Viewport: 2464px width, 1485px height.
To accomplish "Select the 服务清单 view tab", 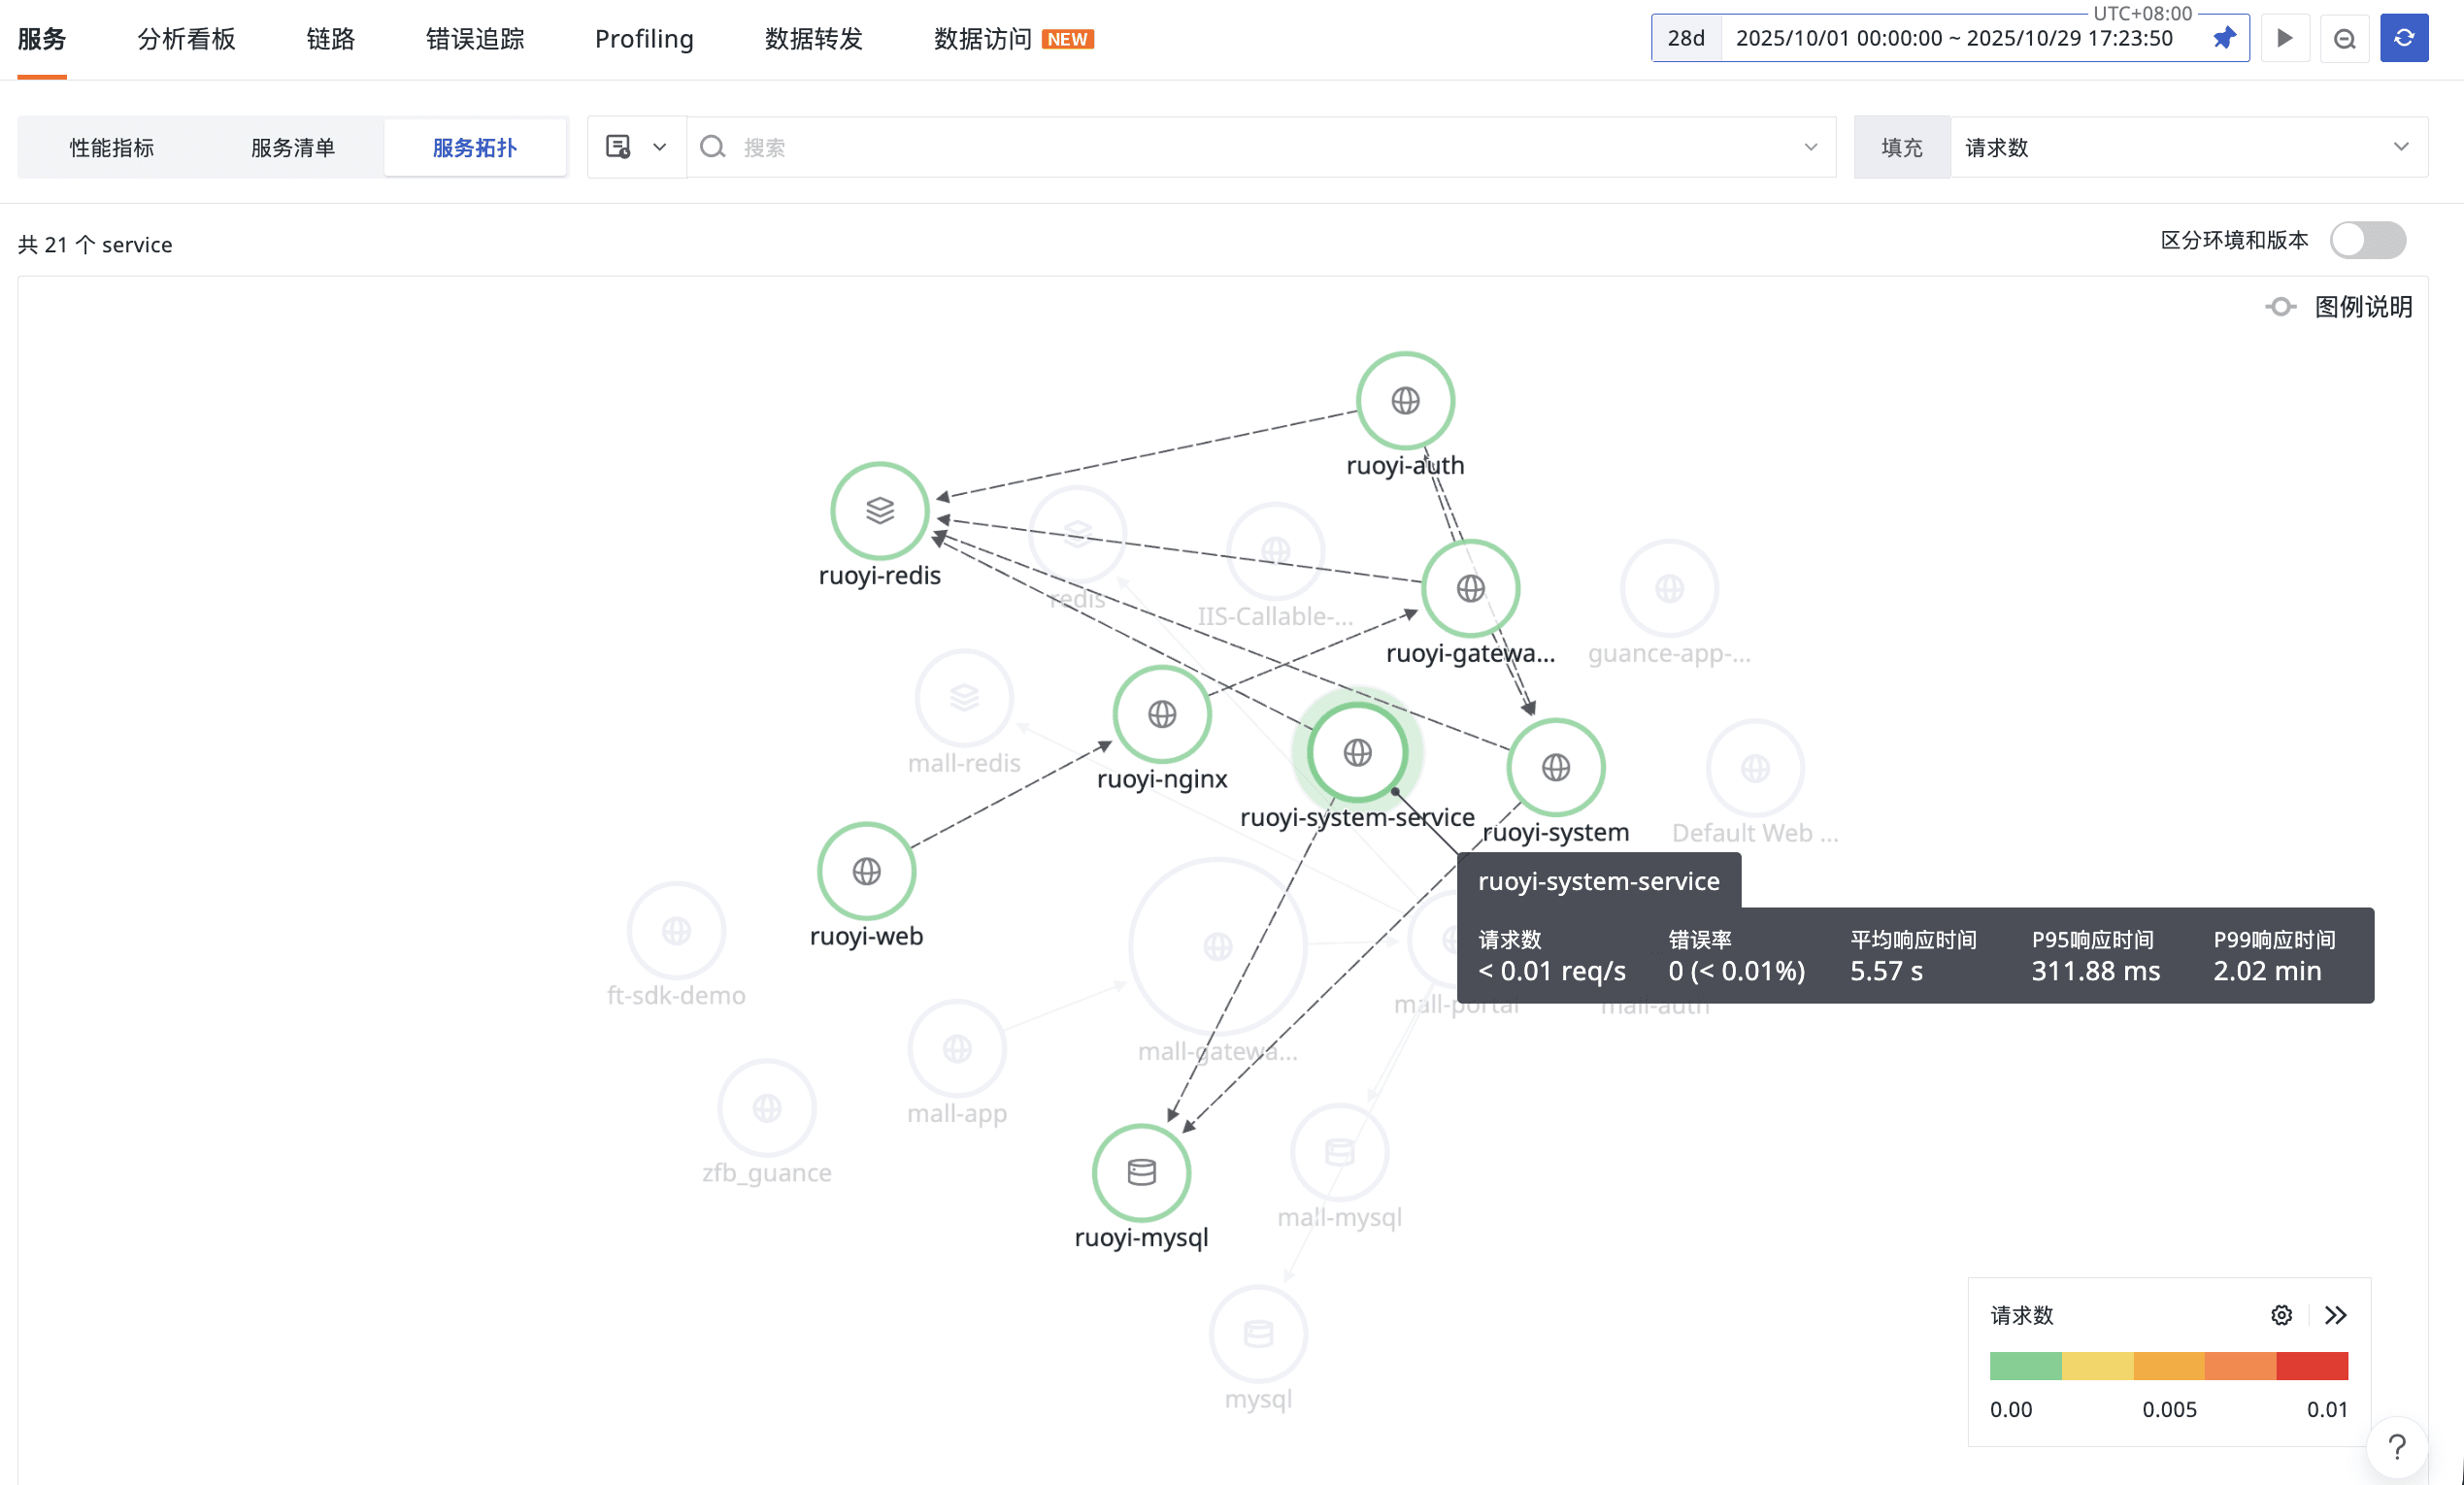I will 292,147.
